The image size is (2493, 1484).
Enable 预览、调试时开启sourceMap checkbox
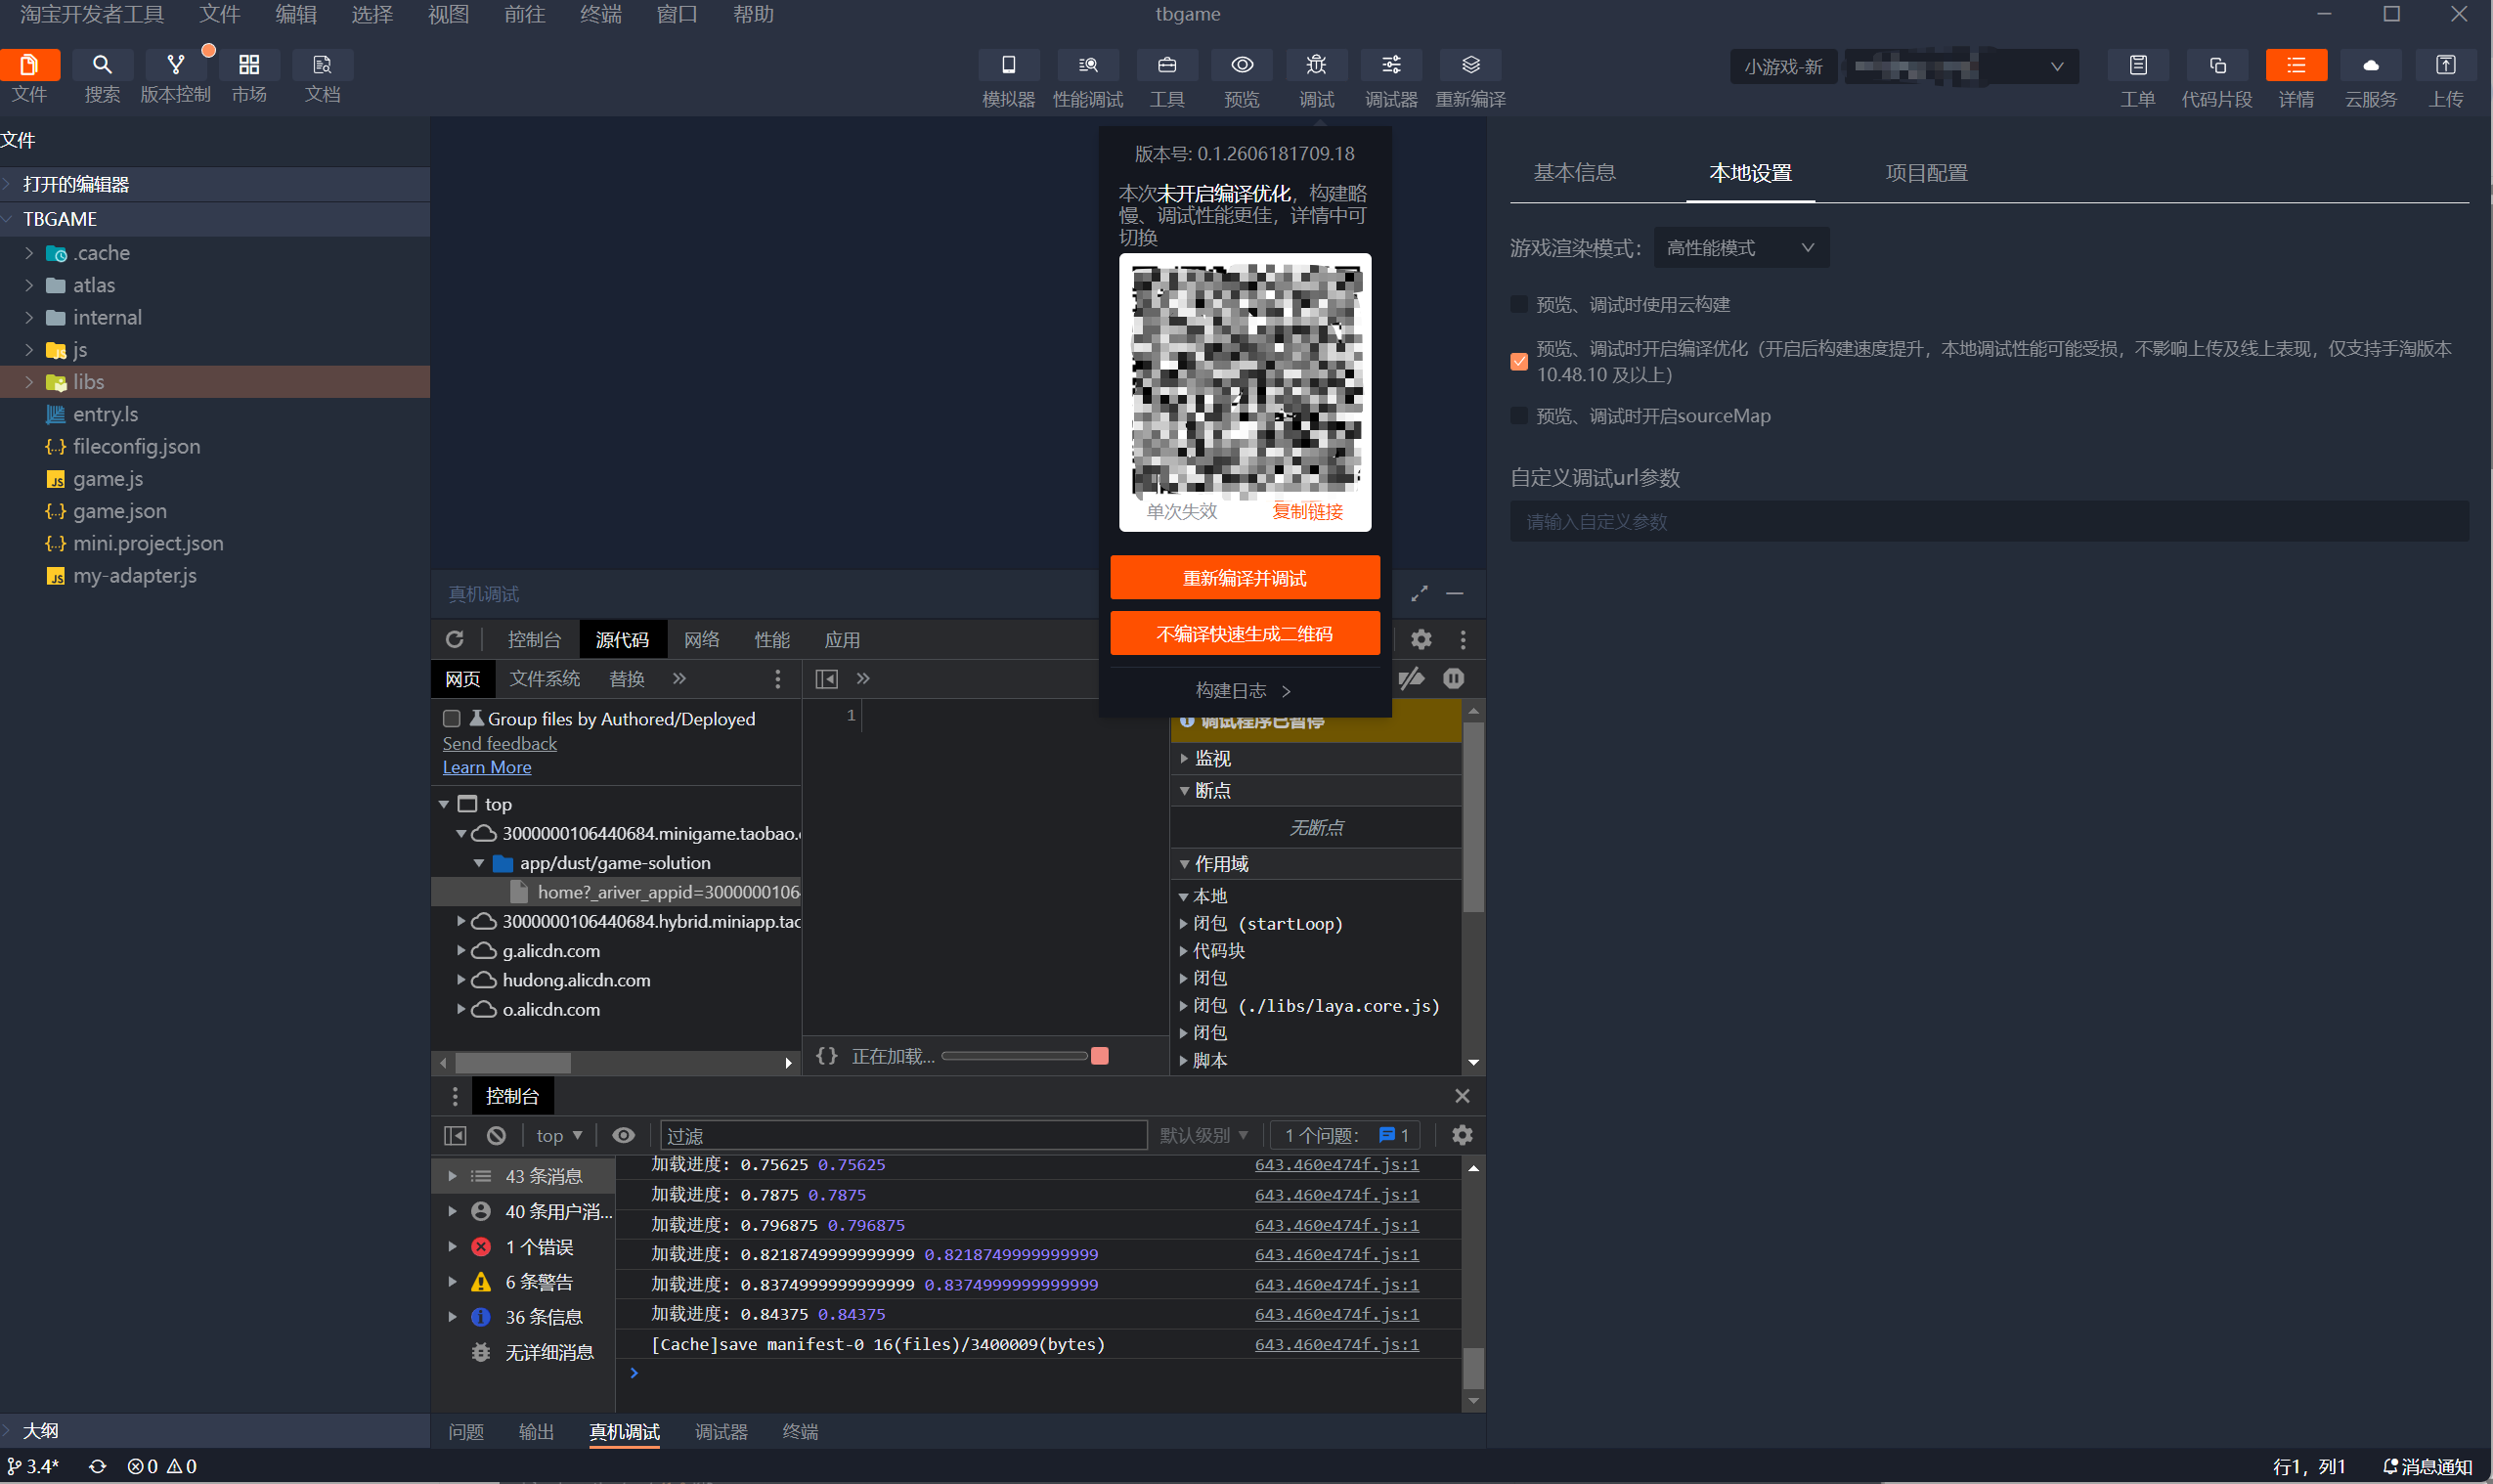(x=1519, y=416)
